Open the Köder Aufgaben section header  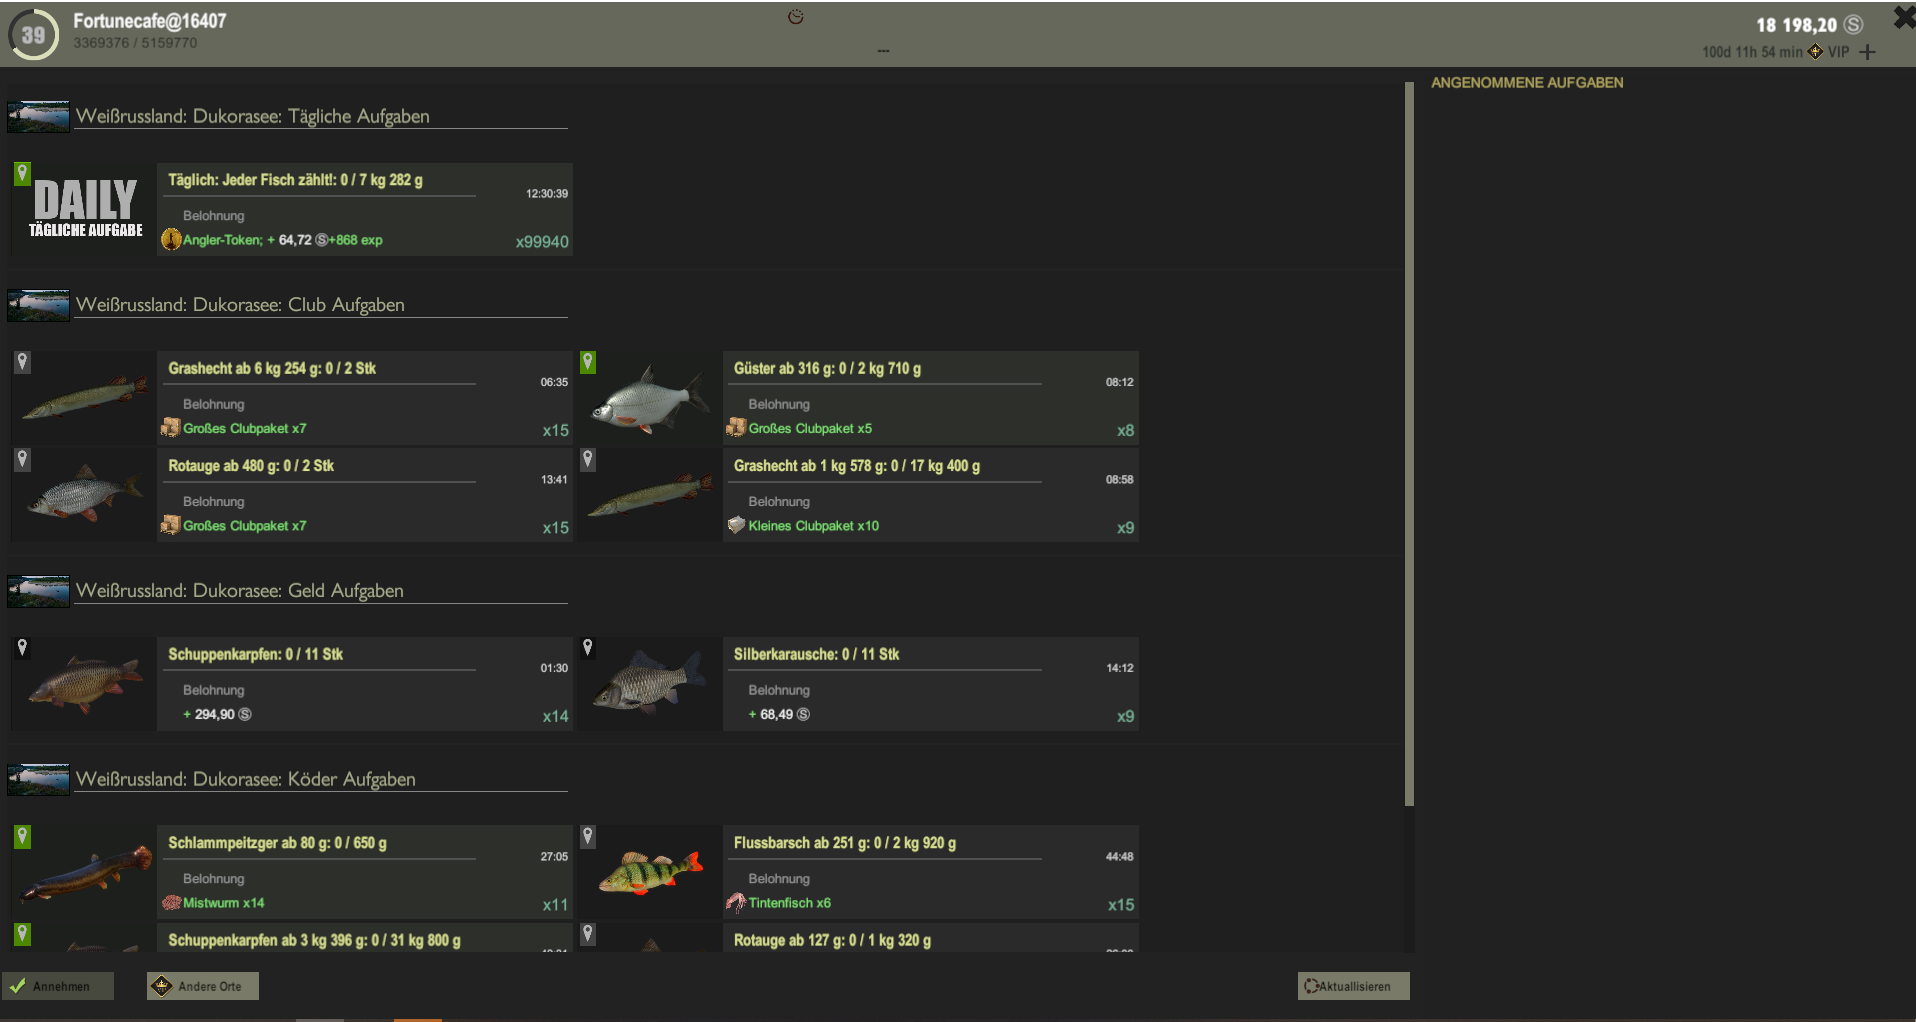pos(245,779)
